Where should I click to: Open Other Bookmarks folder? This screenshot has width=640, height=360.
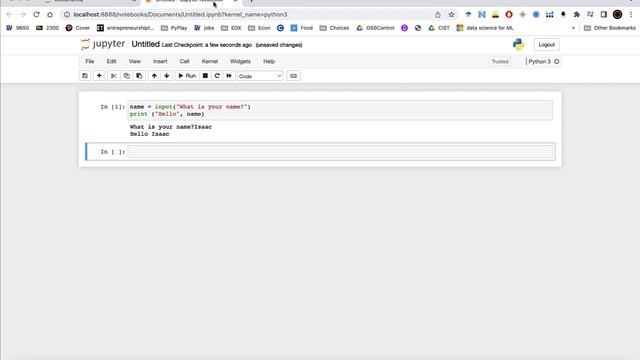click(x=610, y=28)
